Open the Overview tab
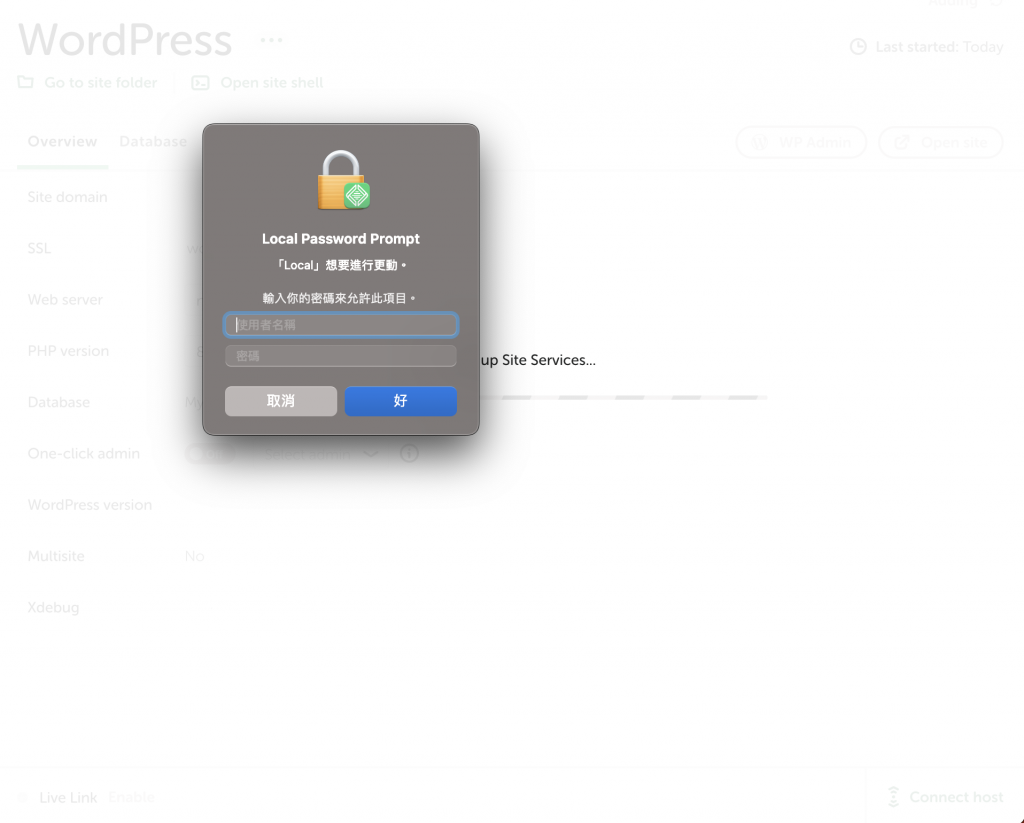The image size is (1024, 823). point(62,142)
